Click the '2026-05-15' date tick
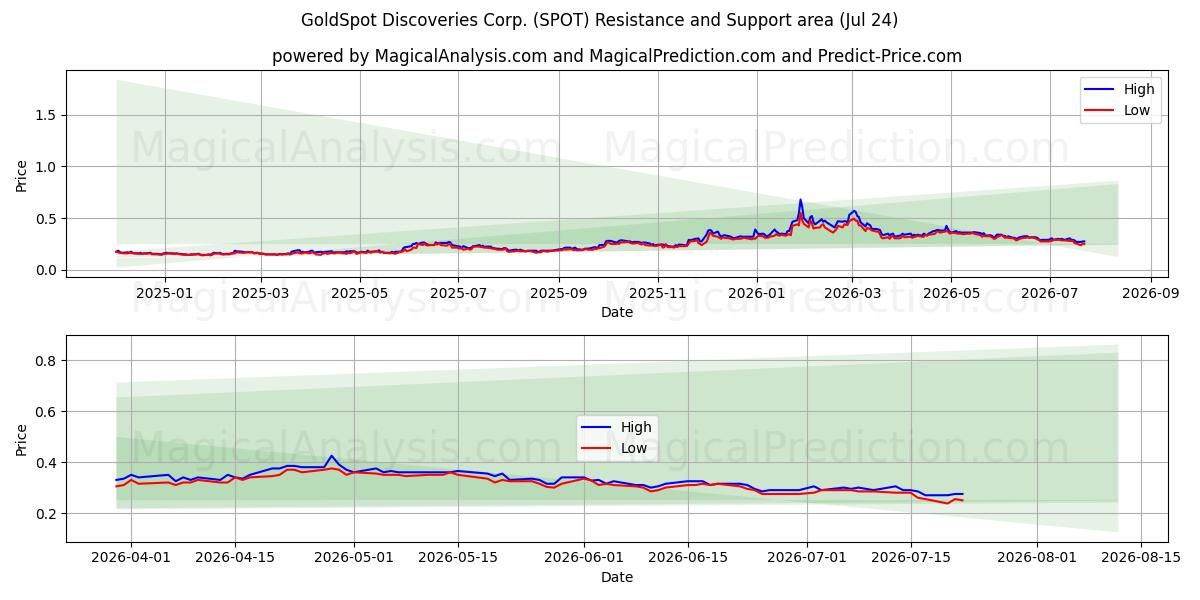1200x600 pixels. [458, 558]
